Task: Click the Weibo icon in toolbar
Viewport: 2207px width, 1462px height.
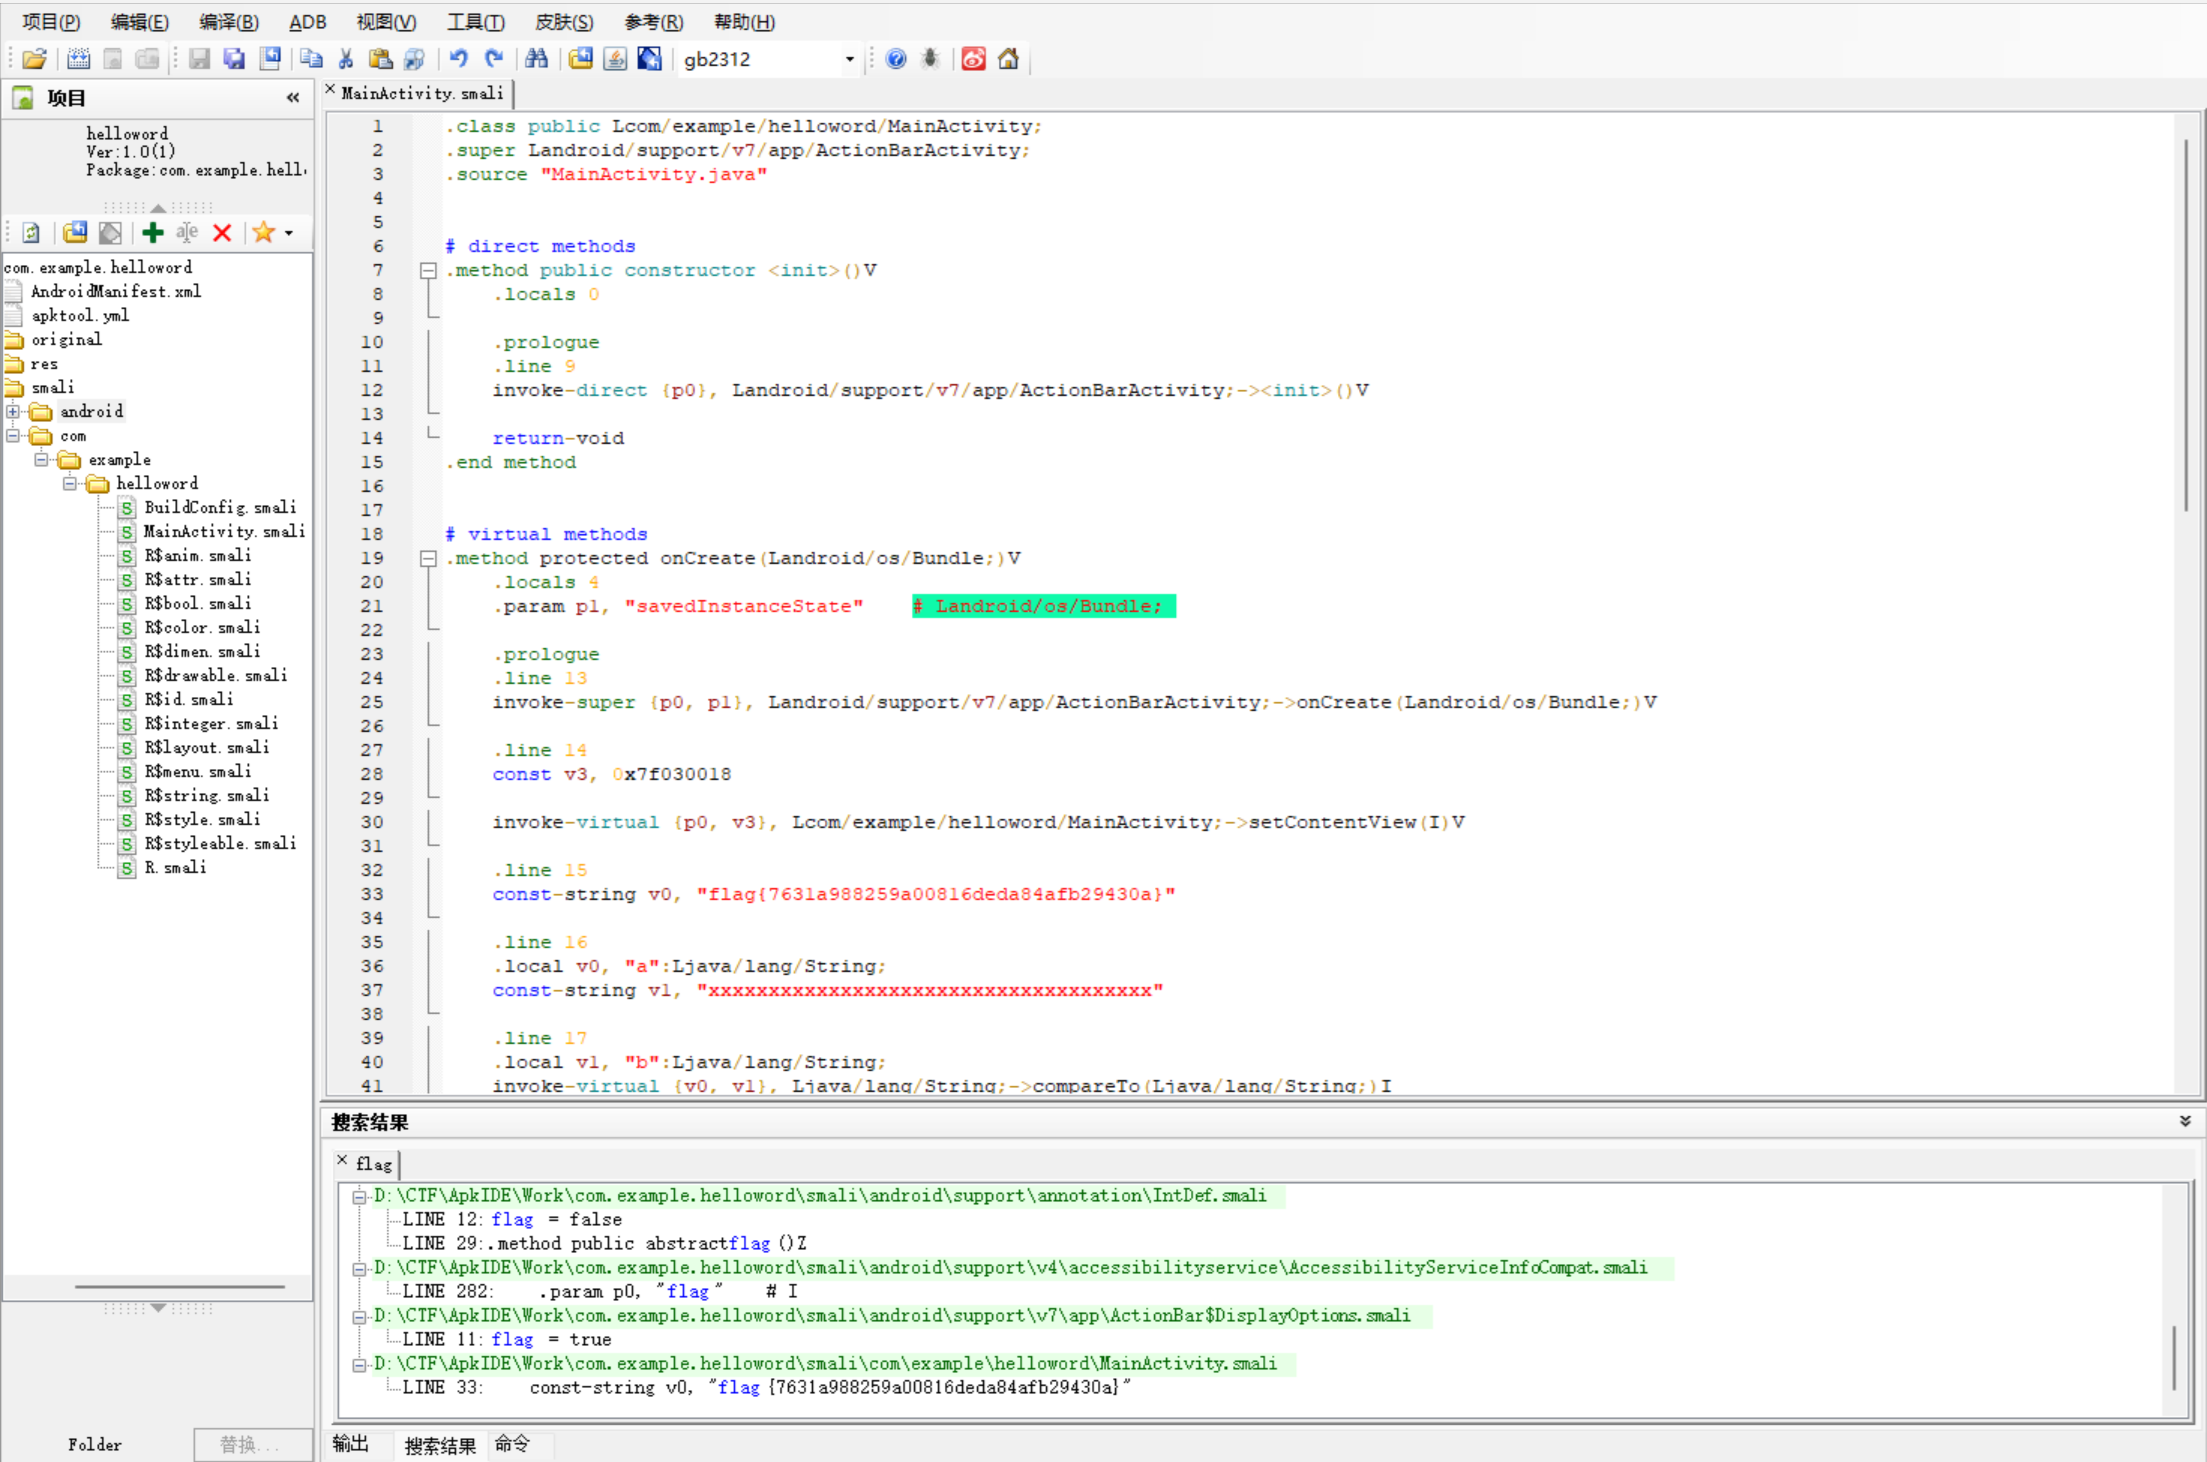Action: click(x=973, y=59)
